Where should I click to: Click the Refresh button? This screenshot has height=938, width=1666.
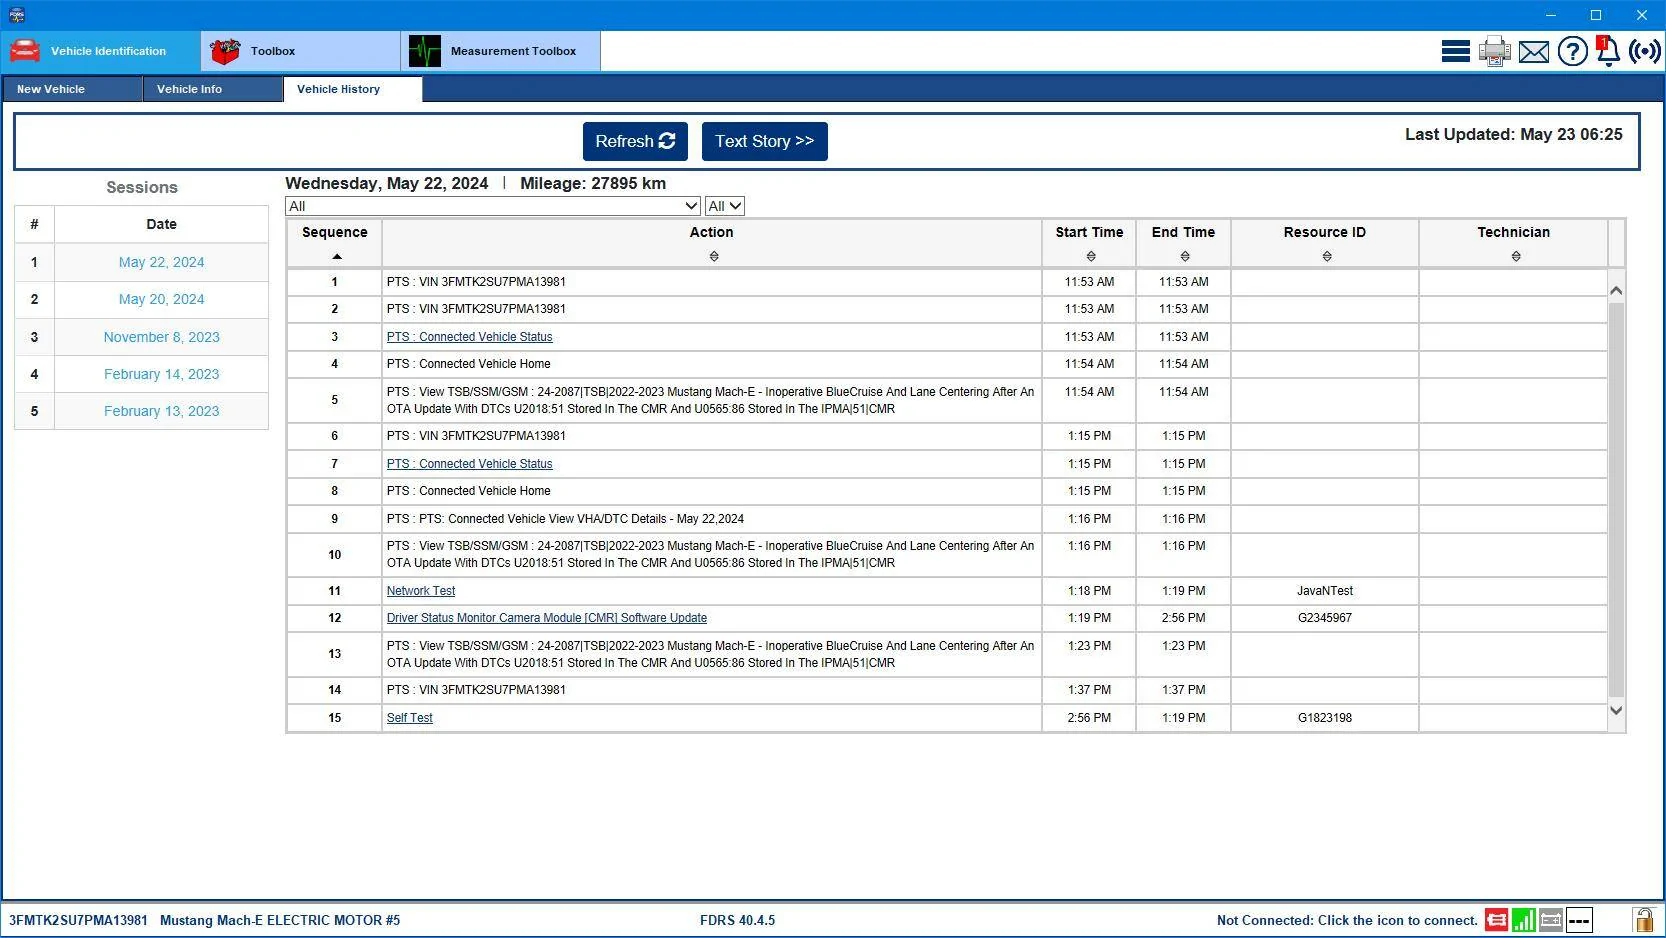pos(635,142)
